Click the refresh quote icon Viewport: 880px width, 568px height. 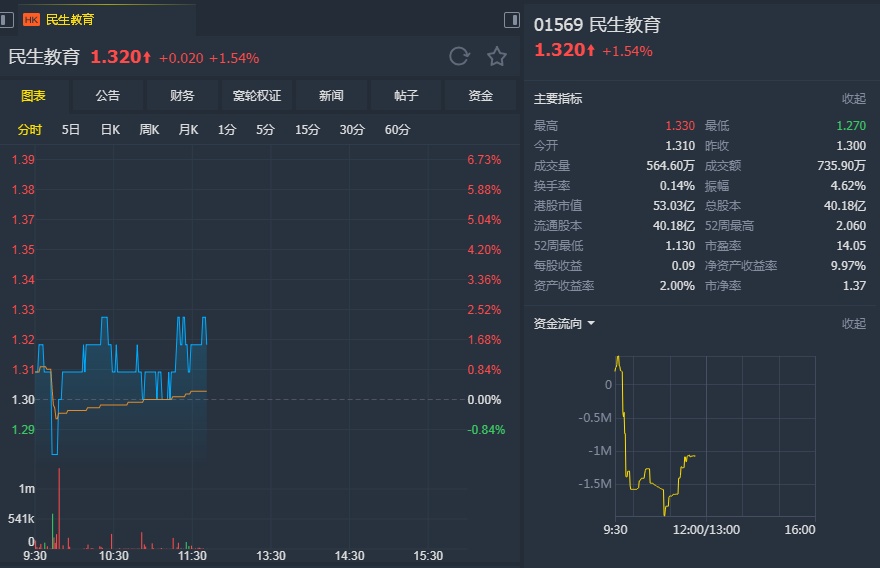pyautogui.click(x=459, y=56)
